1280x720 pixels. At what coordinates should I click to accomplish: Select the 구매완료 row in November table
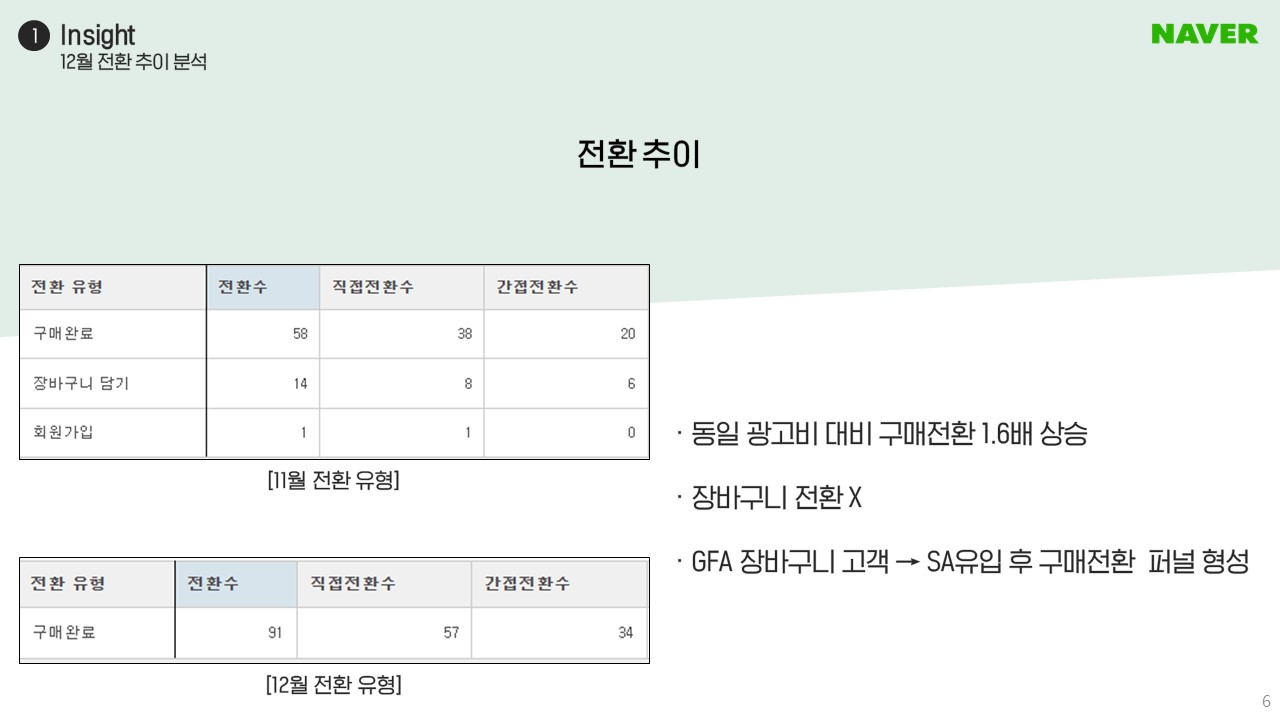[x=334, y=334]
